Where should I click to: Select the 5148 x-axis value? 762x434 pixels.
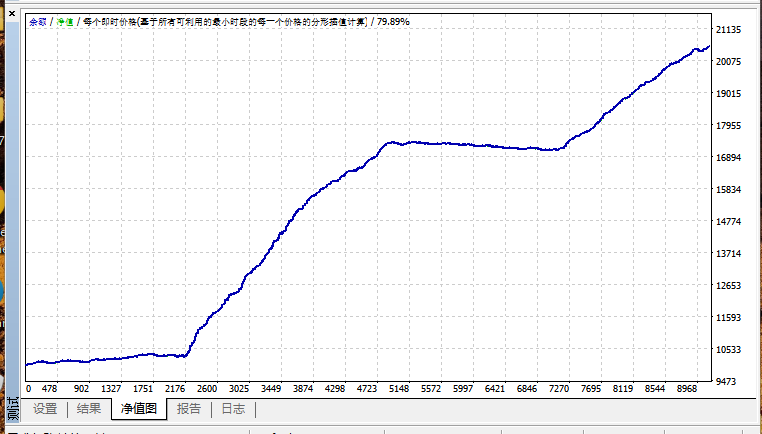(399, 389)
